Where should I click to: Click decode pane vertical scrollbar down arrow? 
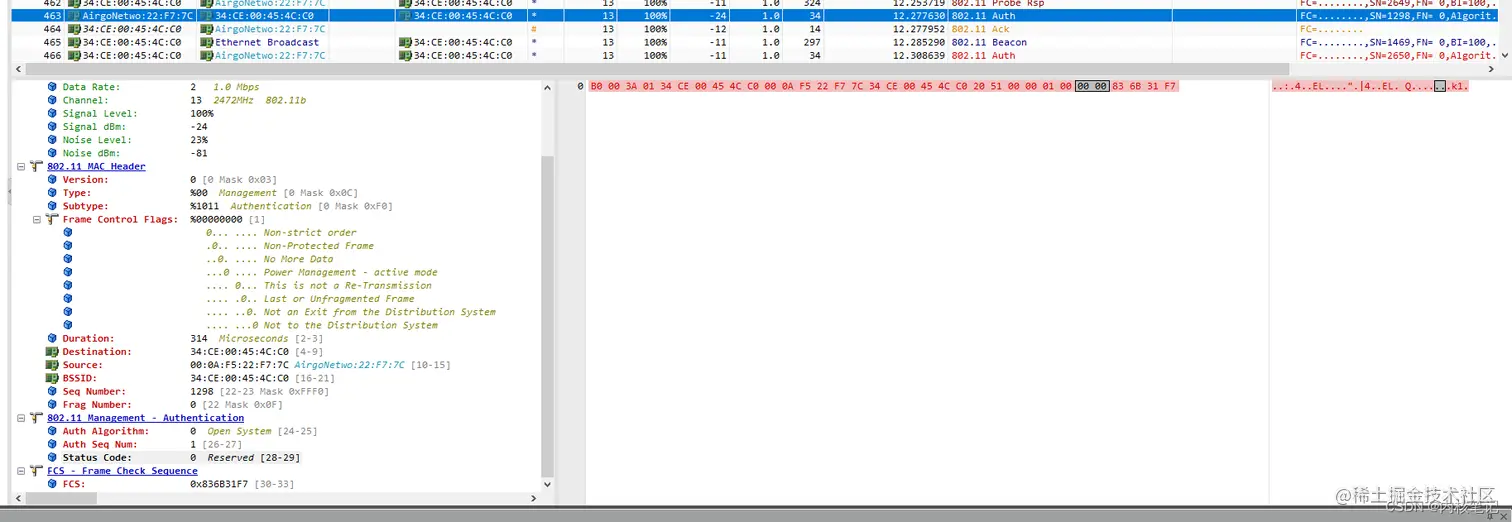coord(546,485)
